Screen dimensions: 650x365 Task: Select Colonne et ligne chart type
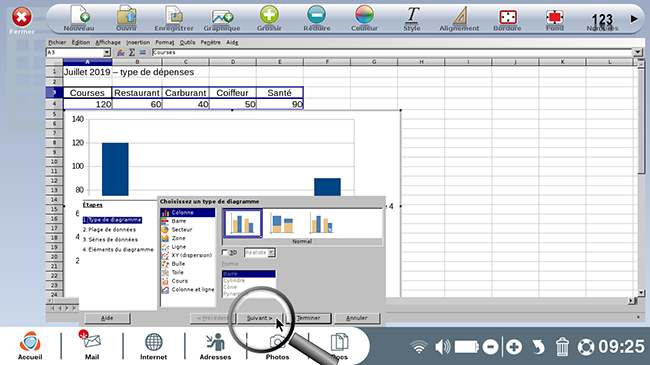point(188,290)
